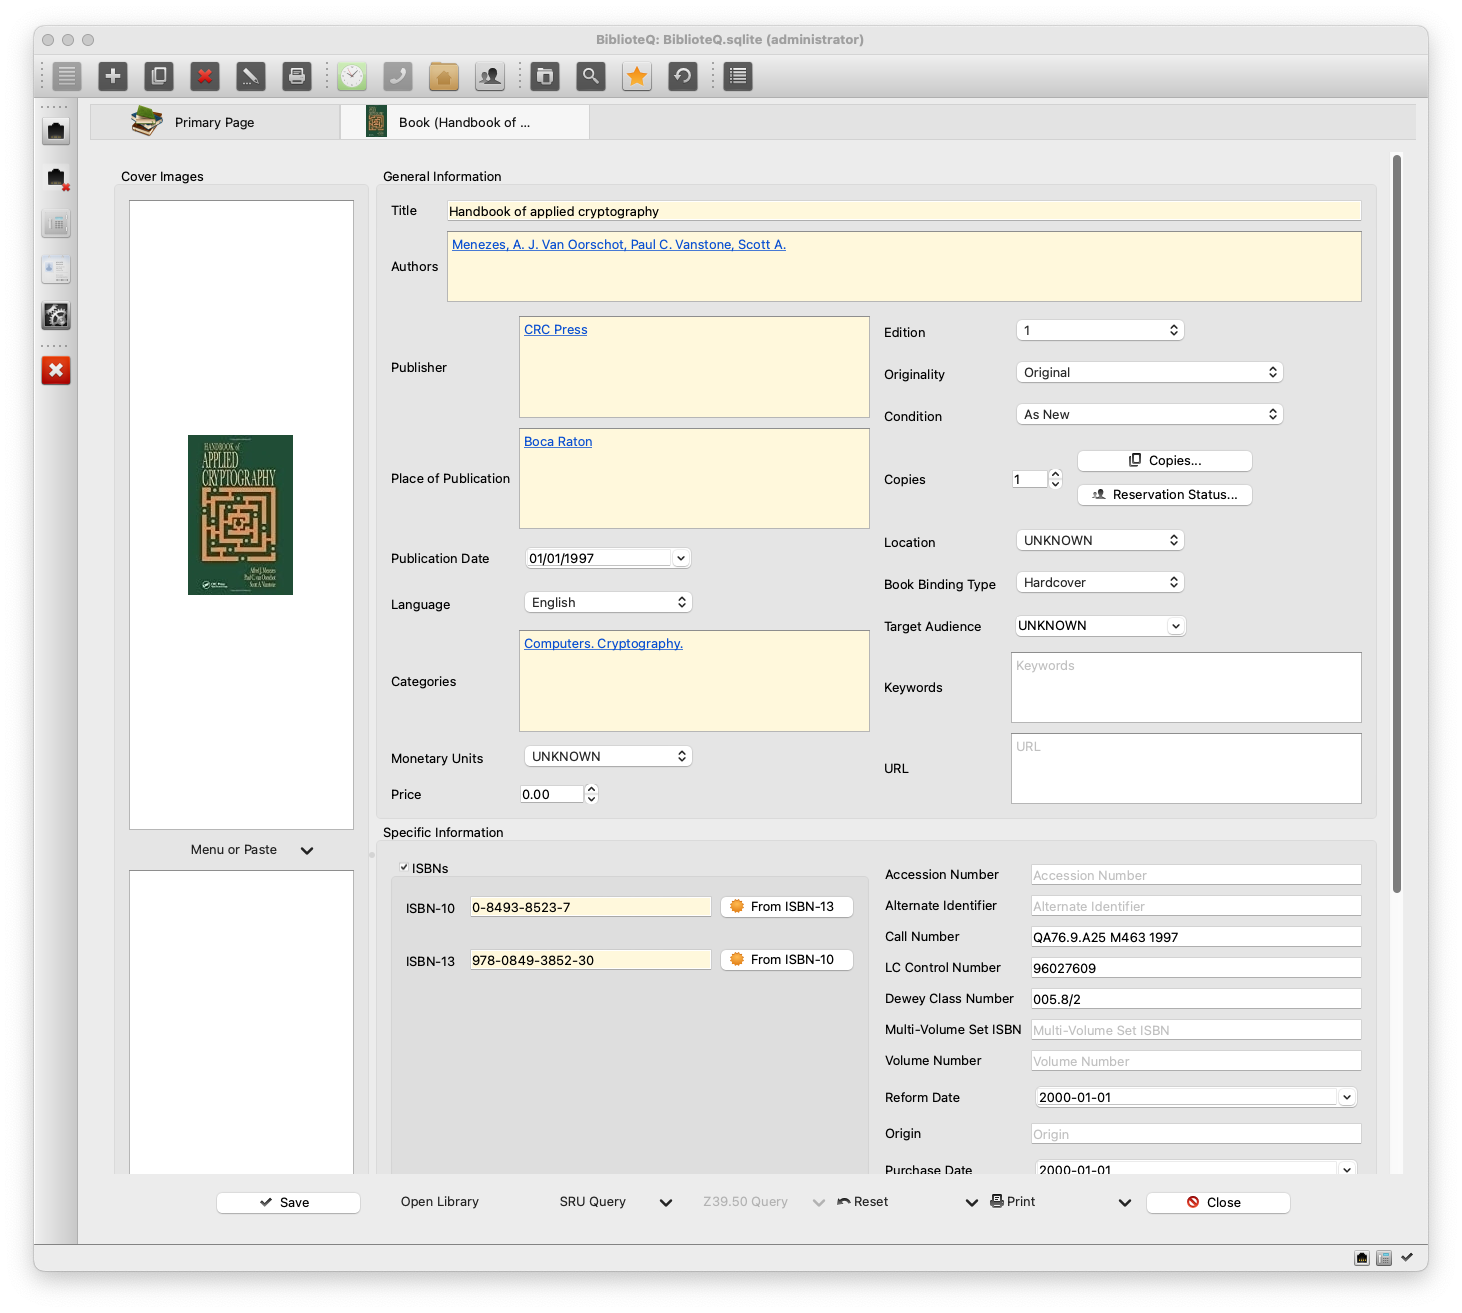
Task: Expand the Reform Date dropdown arrow
Action: pos(1347,1097)
